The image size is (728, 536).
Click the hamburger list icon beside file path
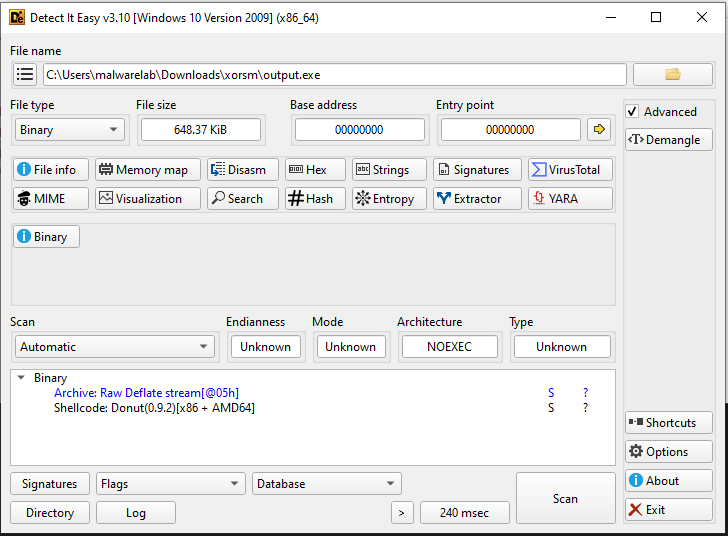25,75
